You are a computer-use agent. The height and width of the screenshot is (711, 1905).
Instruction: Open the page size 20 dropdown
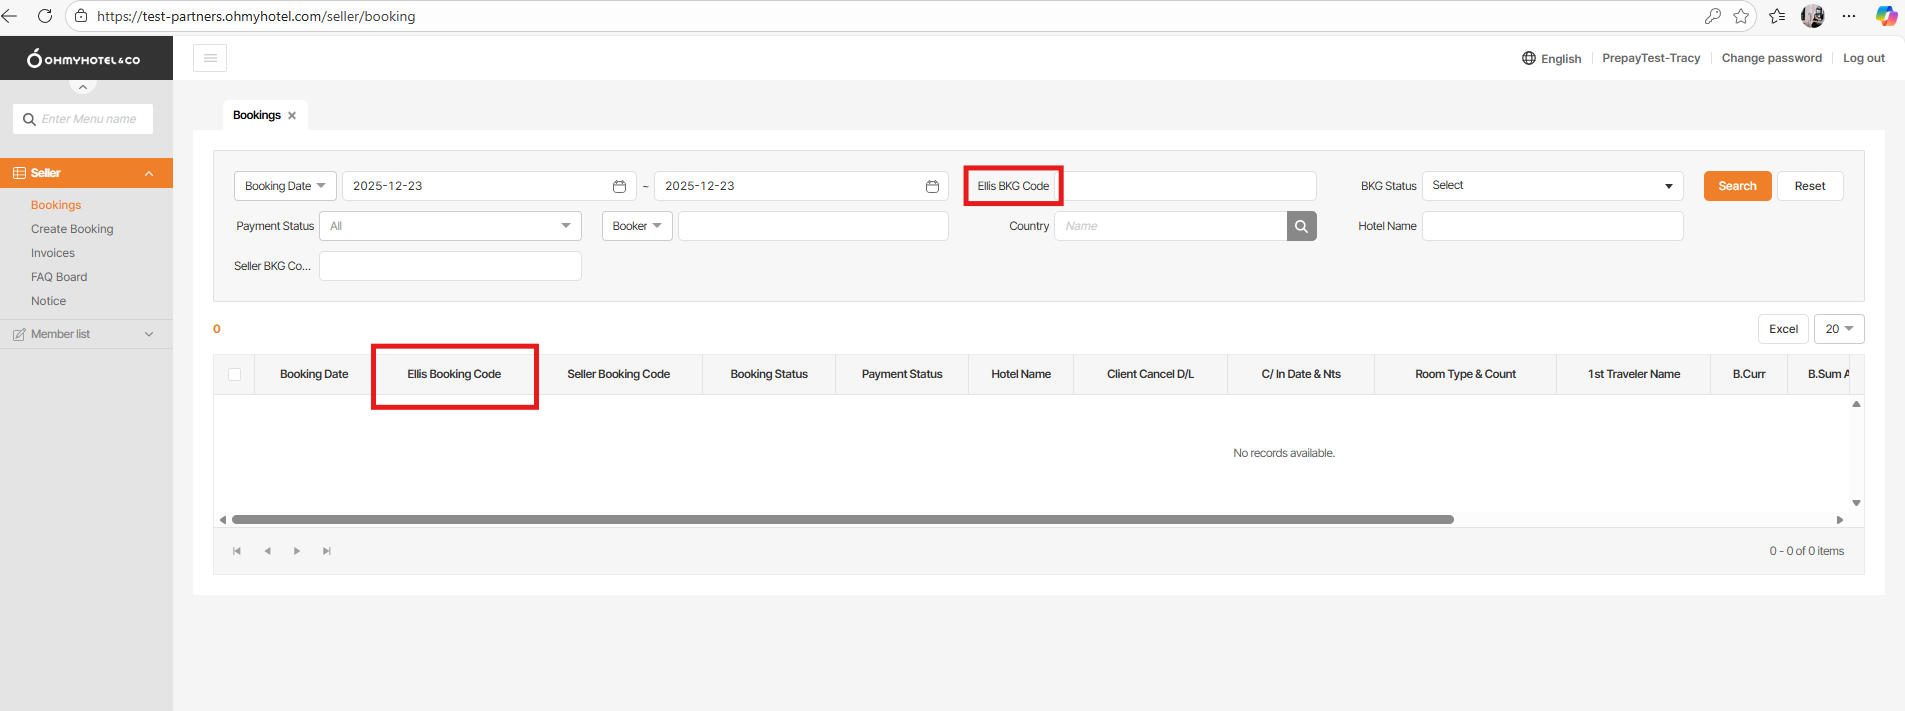[1838, 329]
